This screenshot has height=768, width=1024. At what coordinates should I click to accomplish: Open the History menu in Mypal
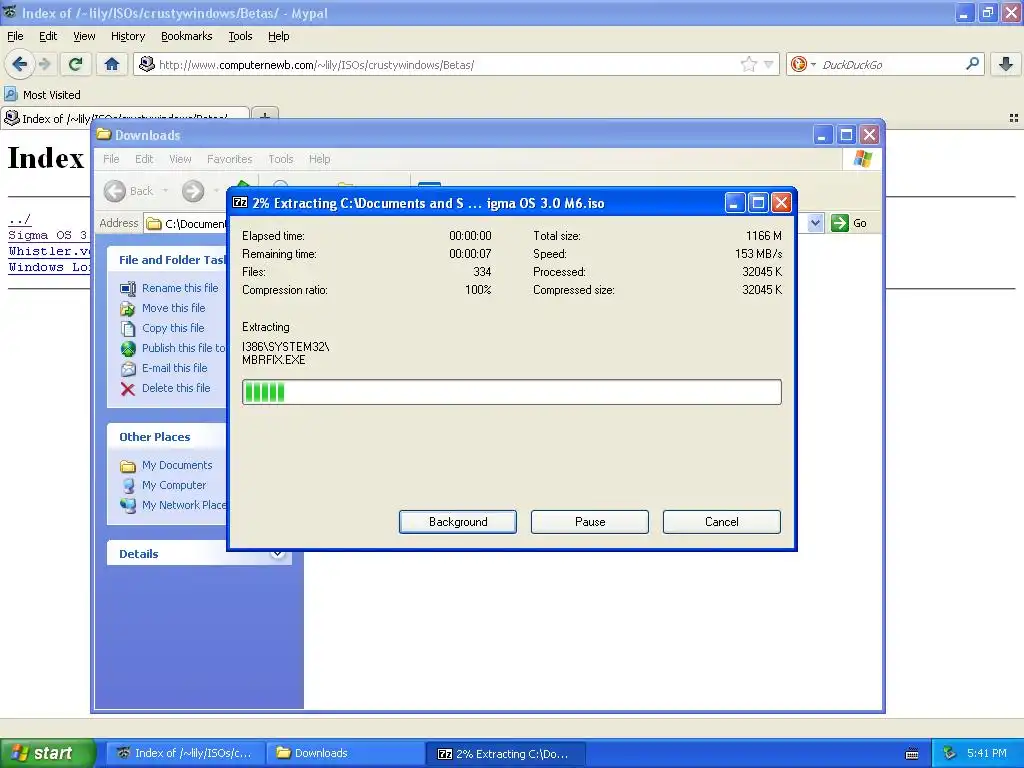coord(127,36)
